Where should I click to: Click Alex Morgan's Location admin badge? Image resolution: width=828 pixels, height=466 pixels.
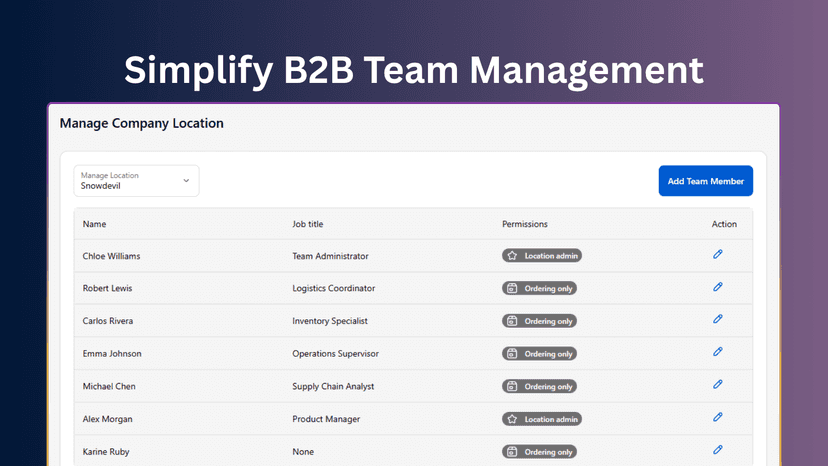(542, 419)
